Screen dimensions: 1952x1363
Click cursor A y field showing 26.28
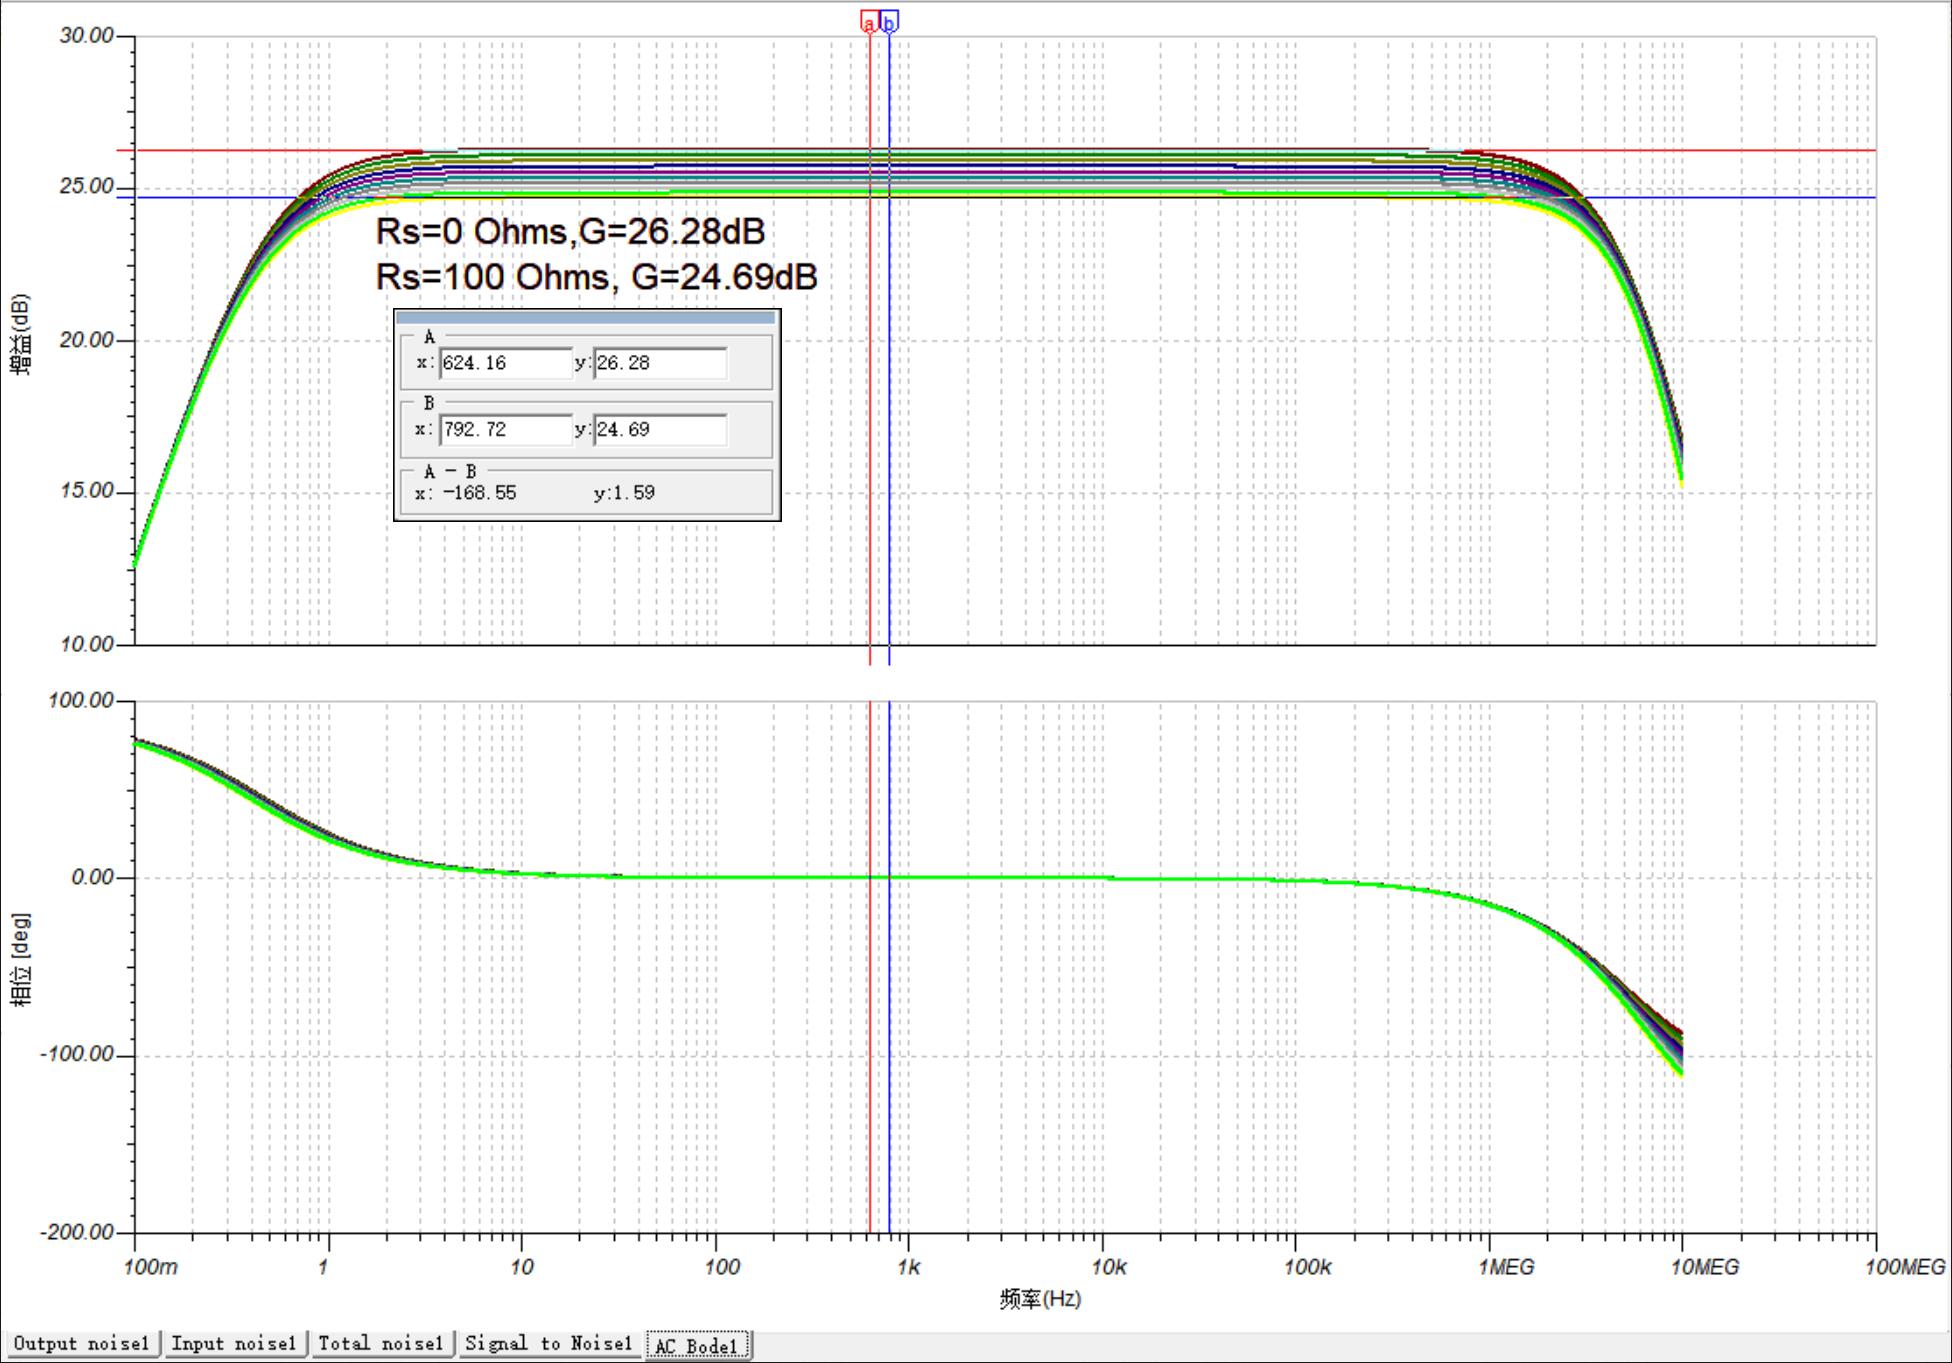tap(660, 363)
